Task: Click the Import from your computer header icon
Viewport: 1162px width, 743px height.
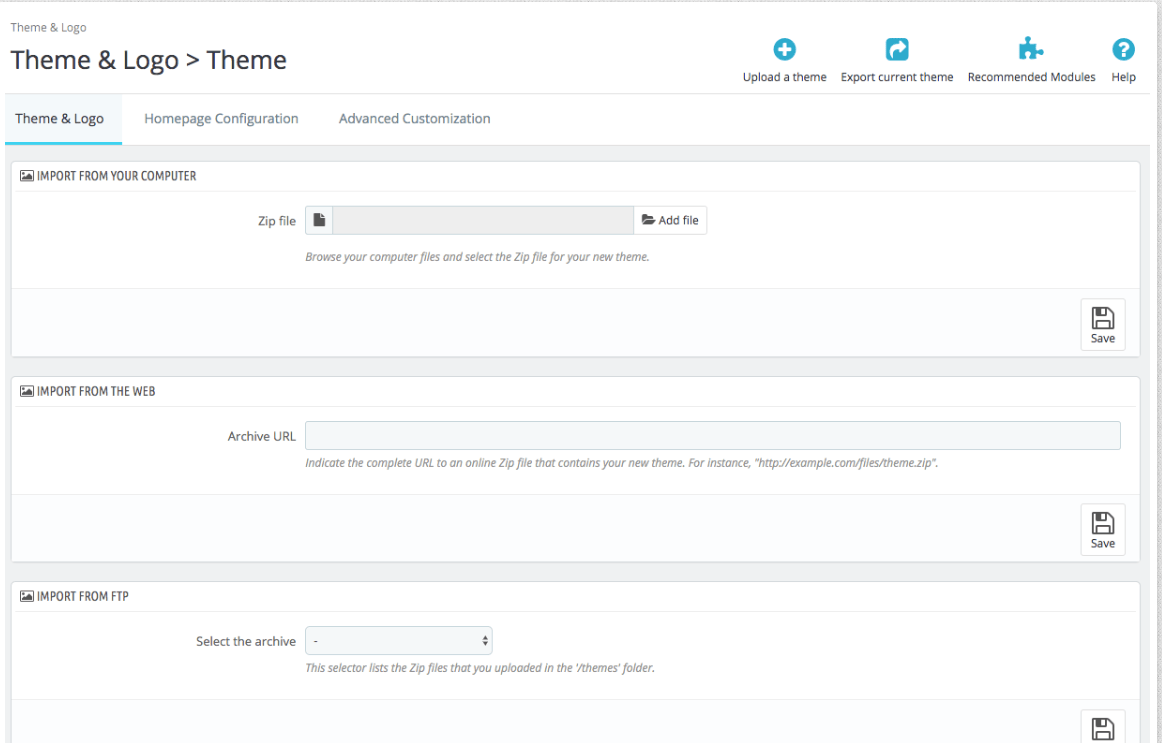Action: (25, 176)
